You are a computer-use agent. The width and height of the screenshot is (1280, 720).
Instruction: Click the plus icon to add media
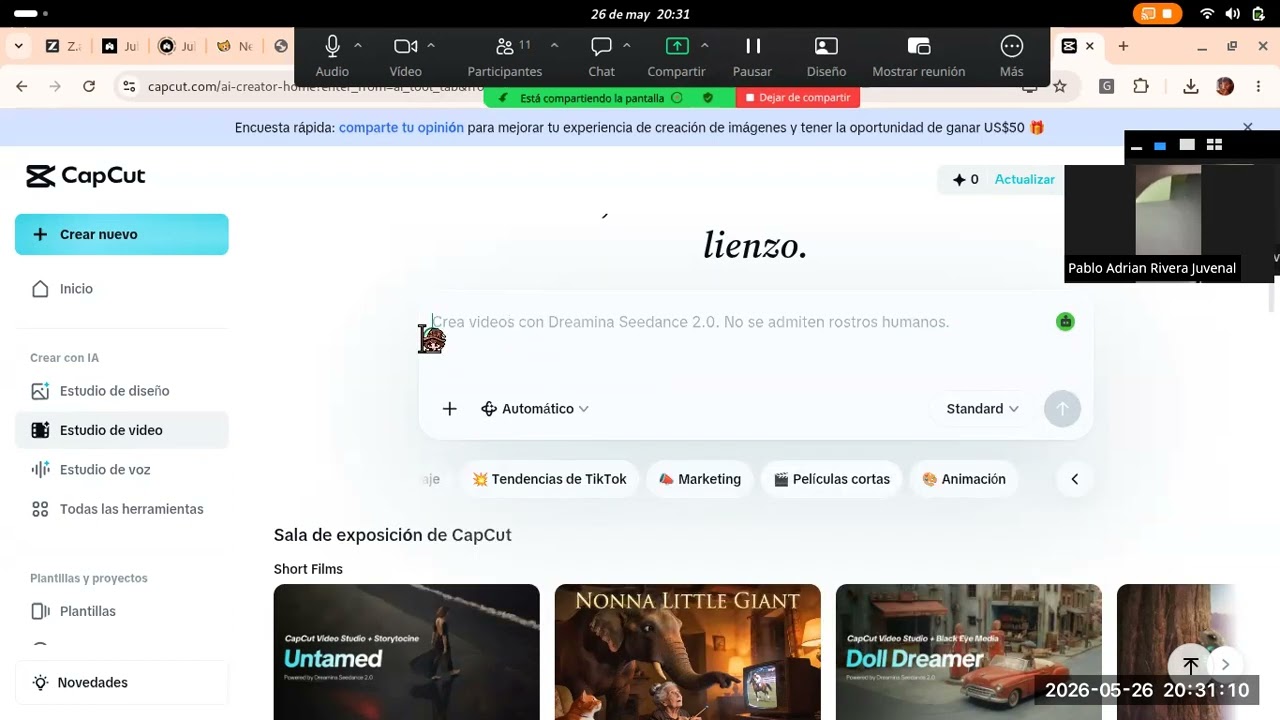pyautogui.click(x=450, y=409)
